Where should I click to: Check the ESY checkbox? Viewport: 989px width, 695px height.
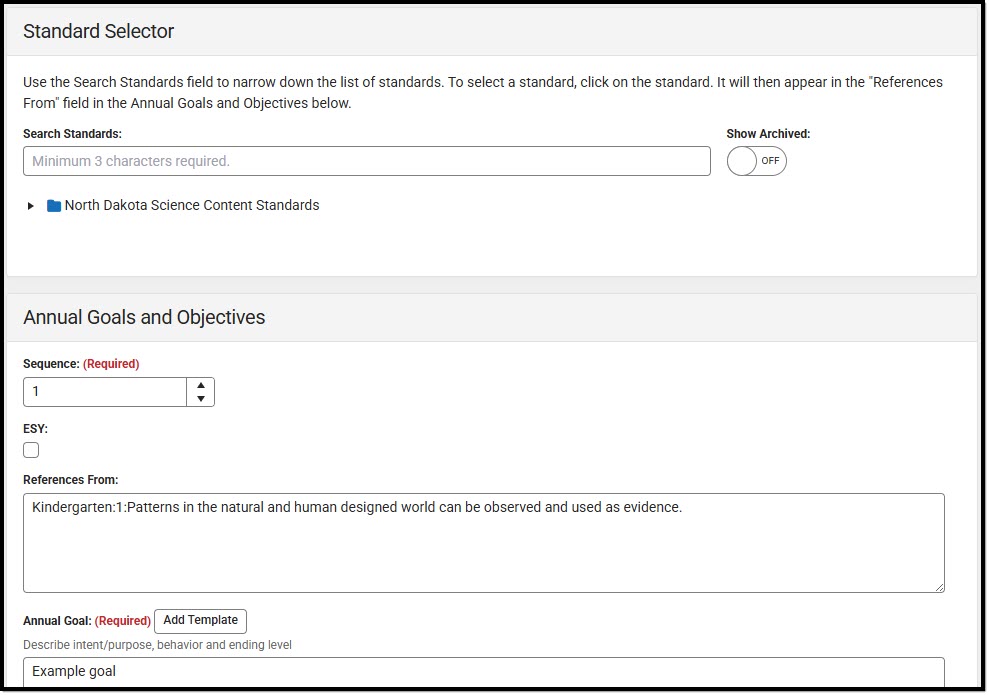point(31,450)
